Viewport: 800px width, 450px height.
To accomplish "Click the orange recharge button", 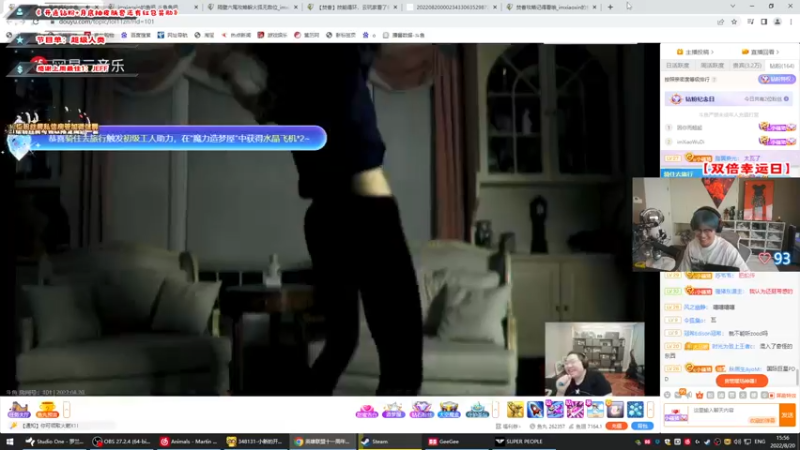I will 617,426.
